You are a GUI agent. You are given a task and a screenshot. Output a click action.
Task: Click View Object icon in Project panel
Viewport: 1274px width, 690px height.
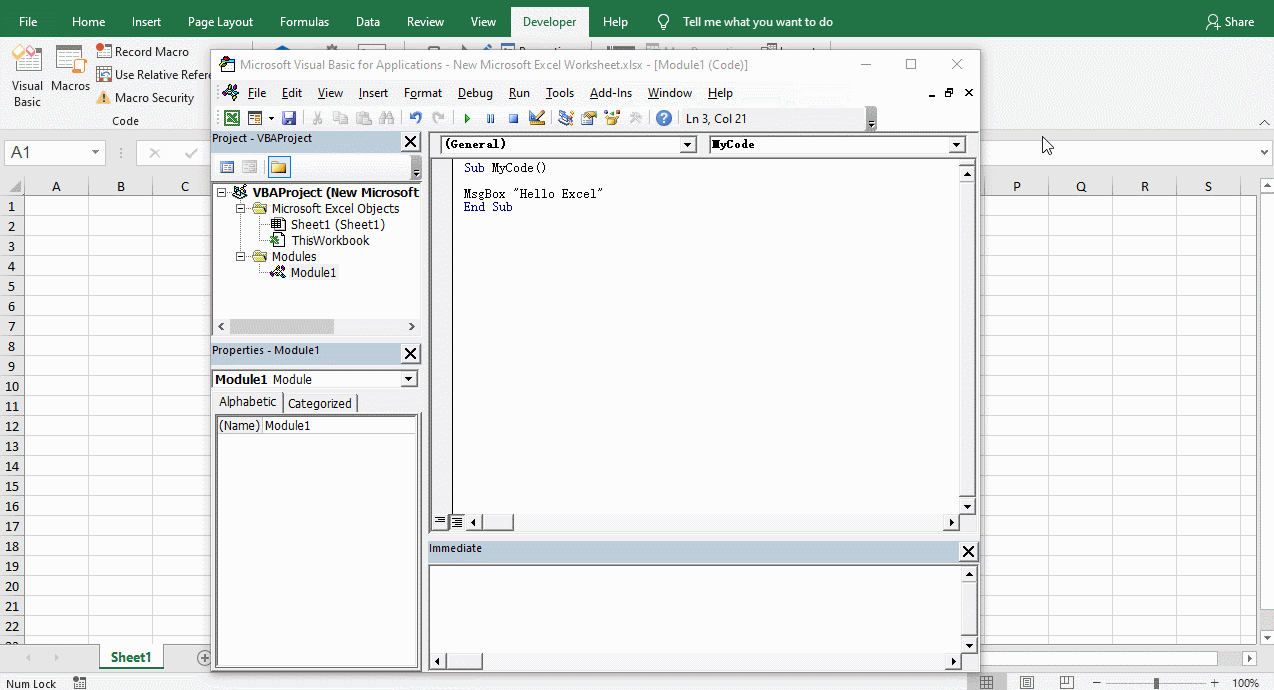click(x=250, y=167)
